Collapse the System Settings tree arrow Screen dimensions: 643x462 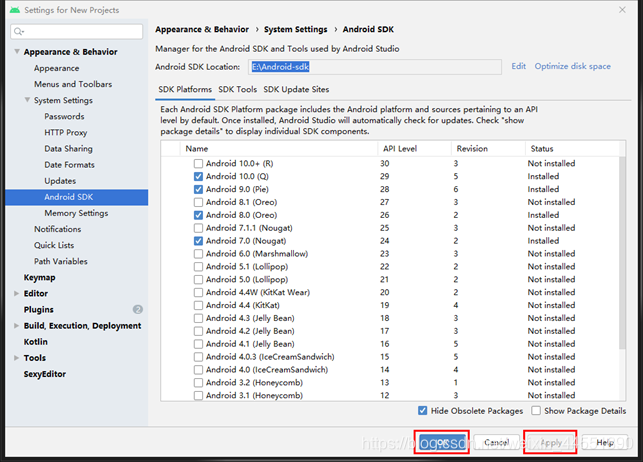tap(27, 100)
